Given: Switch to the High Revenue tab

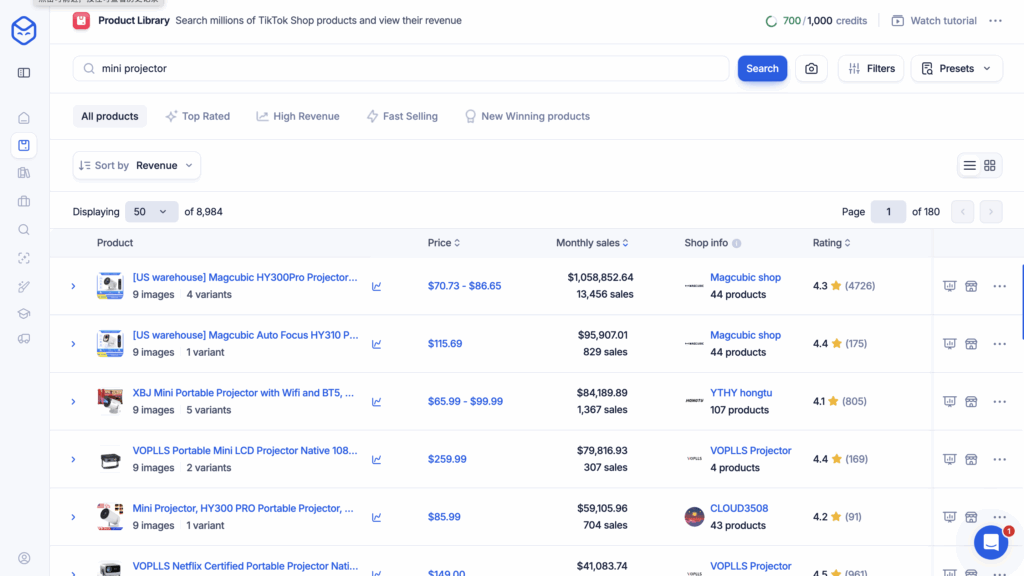Looking at the screenshot, I should pos(298,116).
